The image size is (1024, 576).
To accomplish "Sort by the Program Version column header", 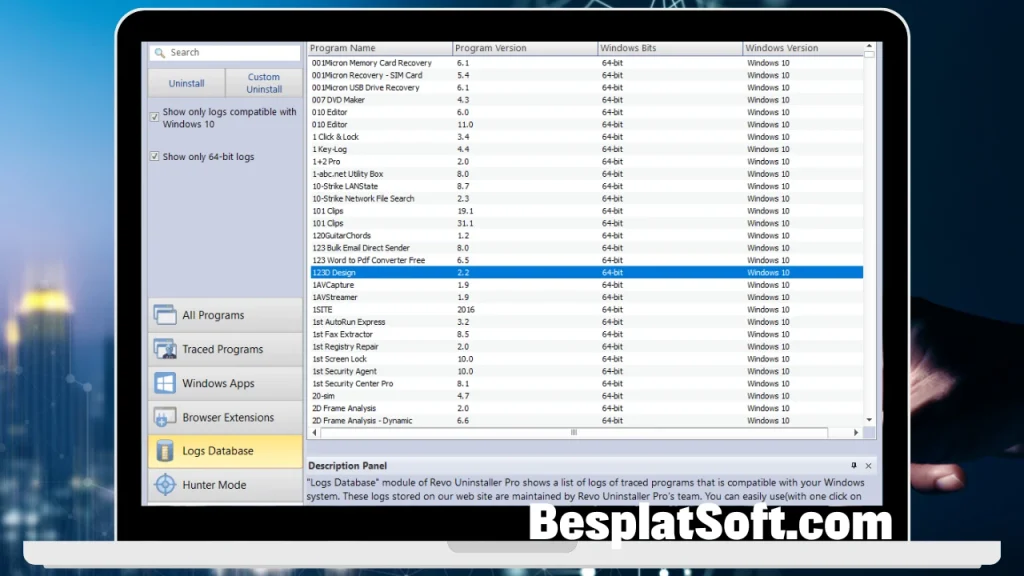I will pyautogui.click(x=500, y=47).
